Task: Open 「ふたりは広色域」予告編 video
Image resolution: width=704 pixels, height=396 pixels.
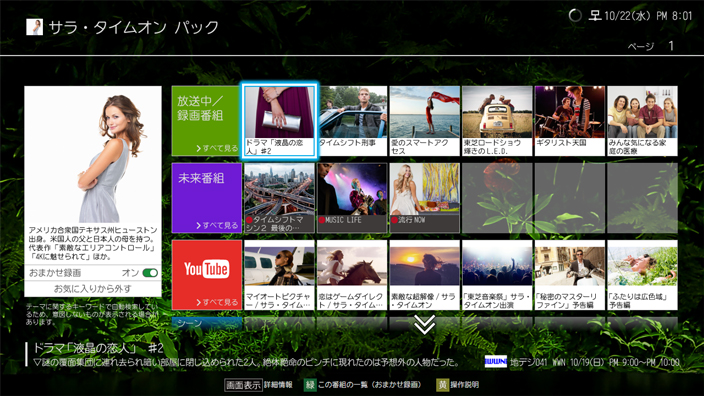Action: pos(642,275)
